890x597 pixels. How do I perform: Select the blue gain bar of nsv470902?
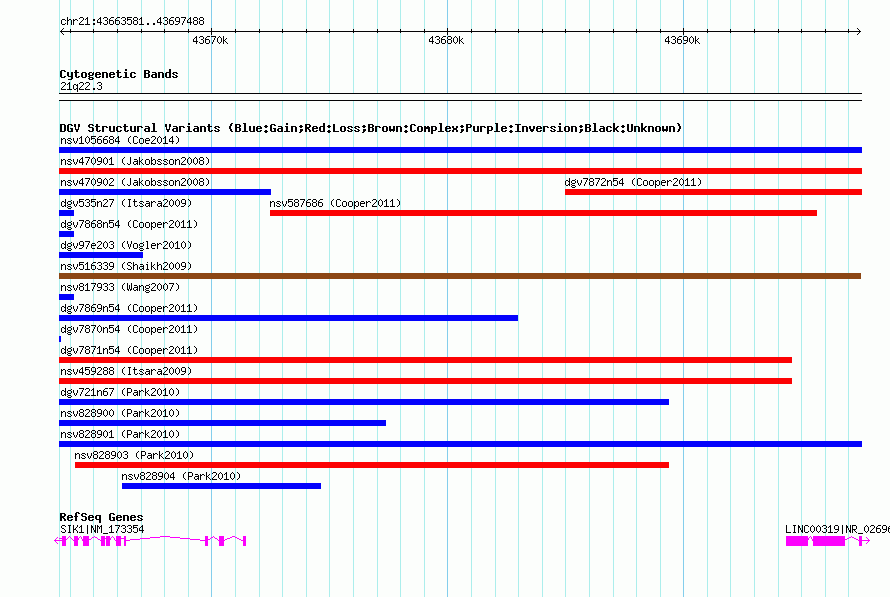coord(165,192)
